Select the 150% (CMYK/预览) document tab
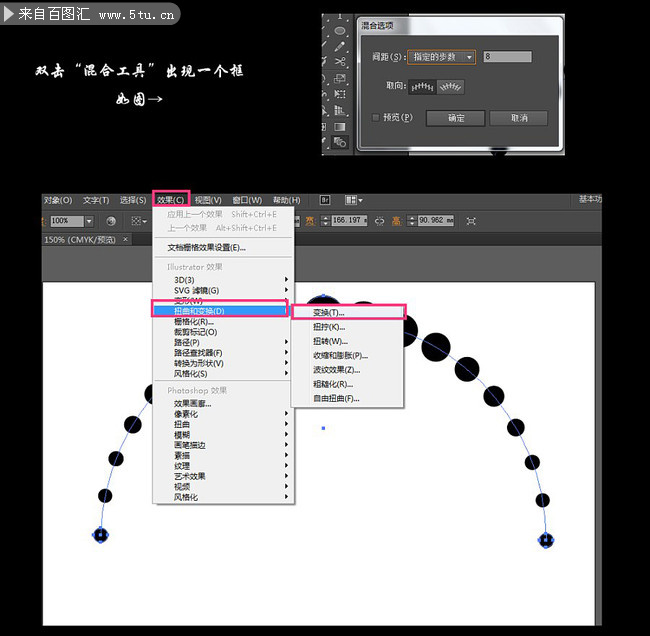650x636 pixels. pos(80,240)
